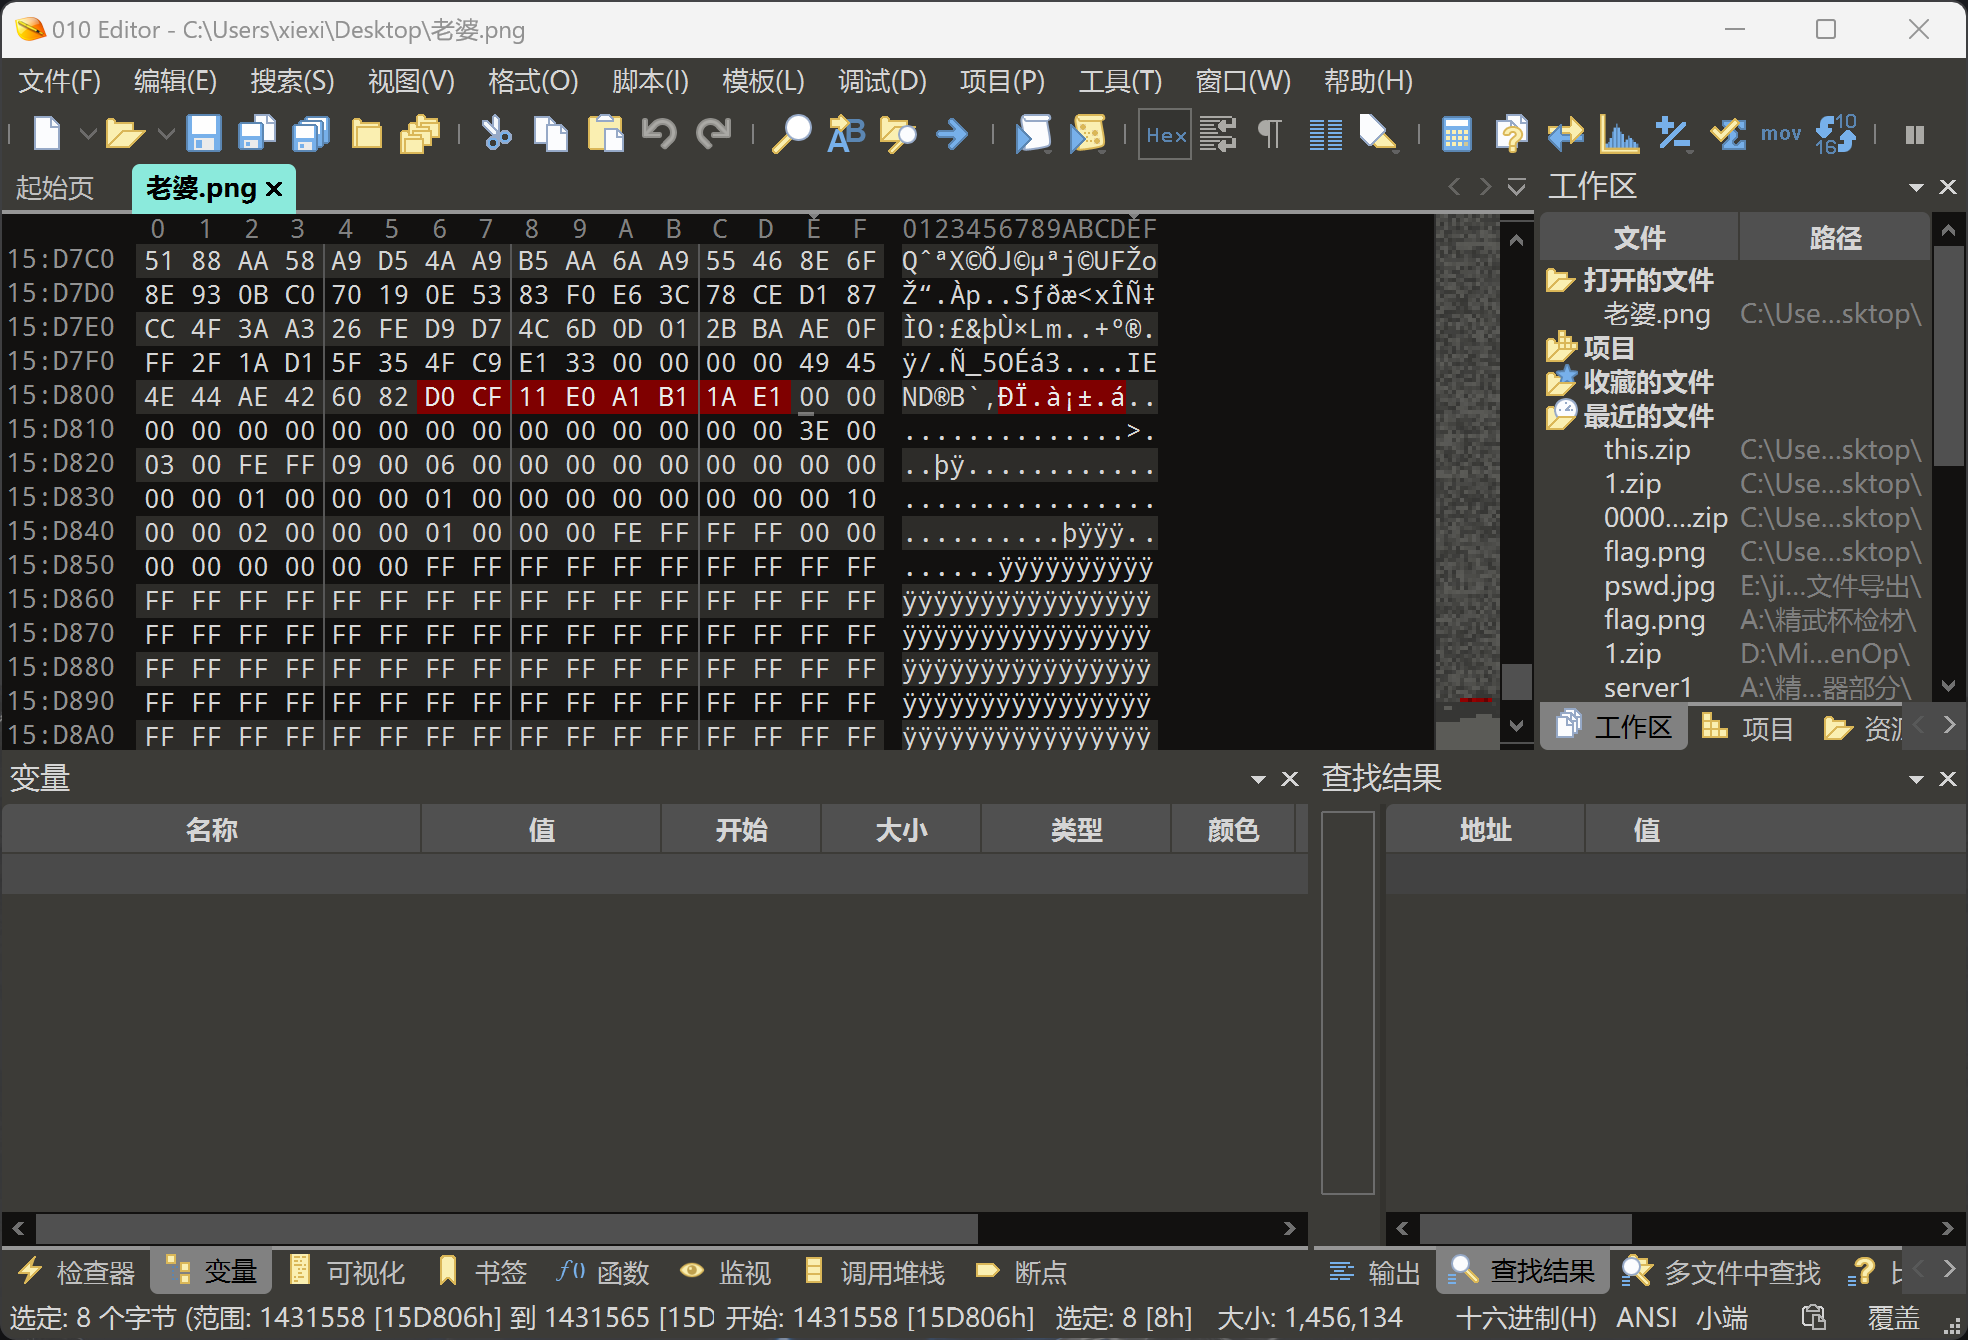The width and height of the screenshot is (1968, 1340).
Task: Click the mov disassembler icon
Action: (x=1780, y=133)
